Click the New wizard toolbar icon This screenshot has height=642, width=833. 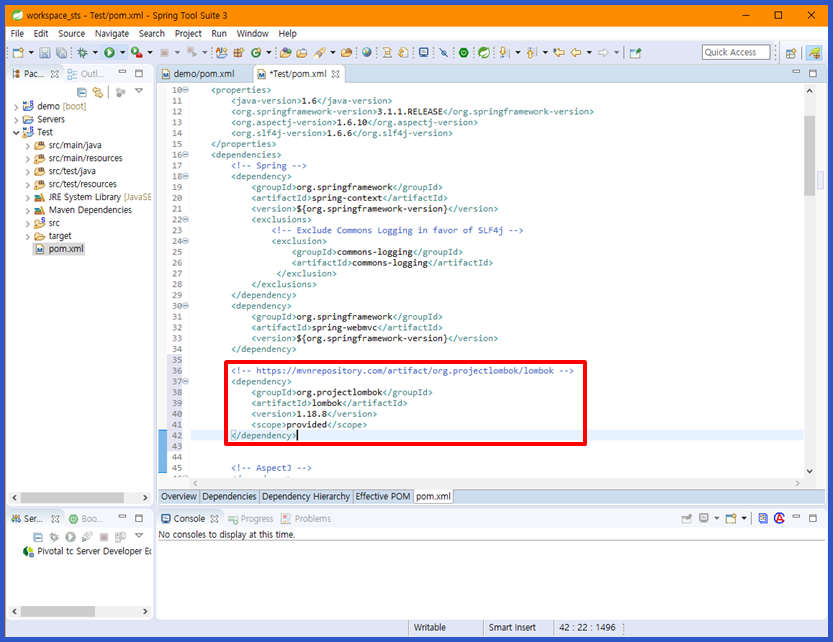click(x=19, y=53)
